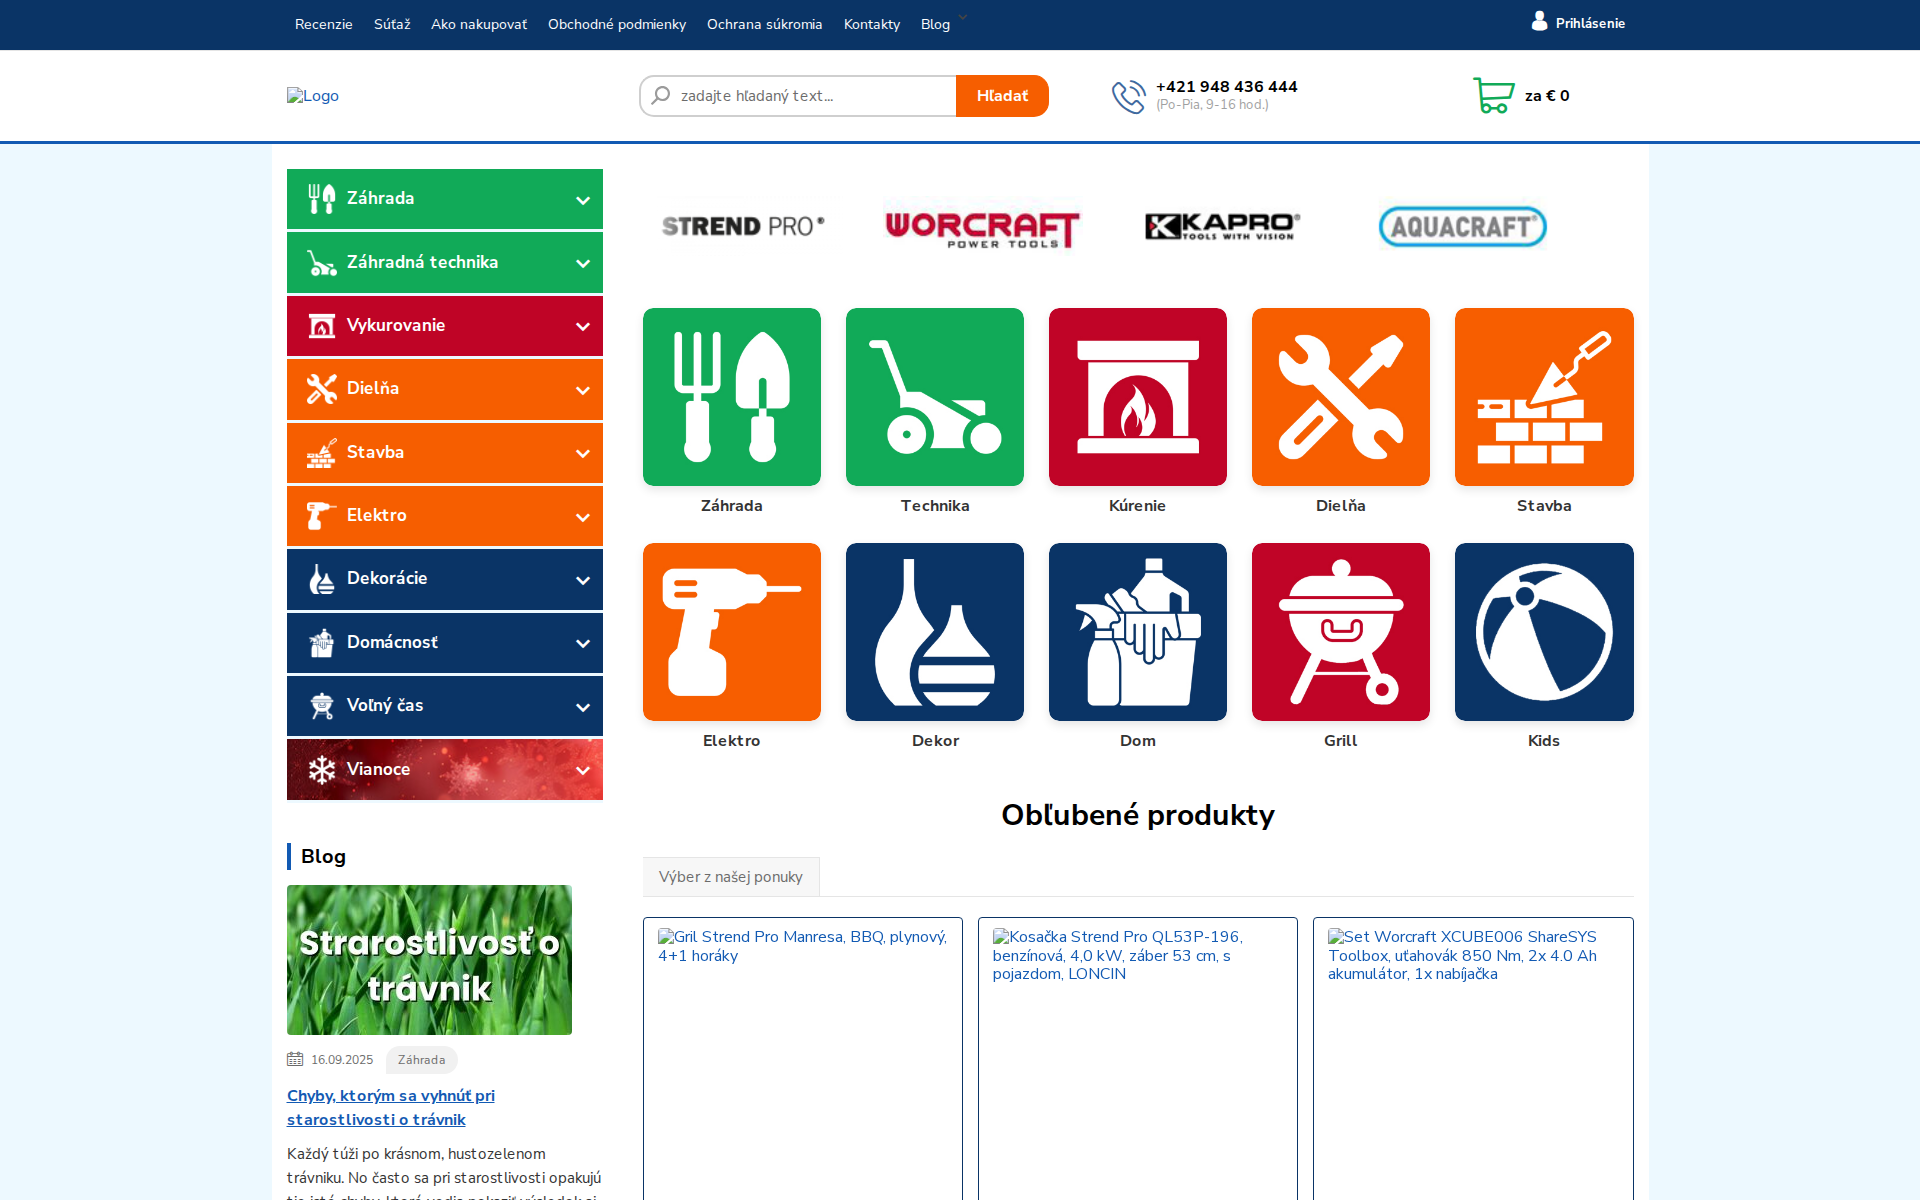This screenshot has width=1920, height=1200.
Task: Open the Kontakty menu item
Action: coord(871,24)
